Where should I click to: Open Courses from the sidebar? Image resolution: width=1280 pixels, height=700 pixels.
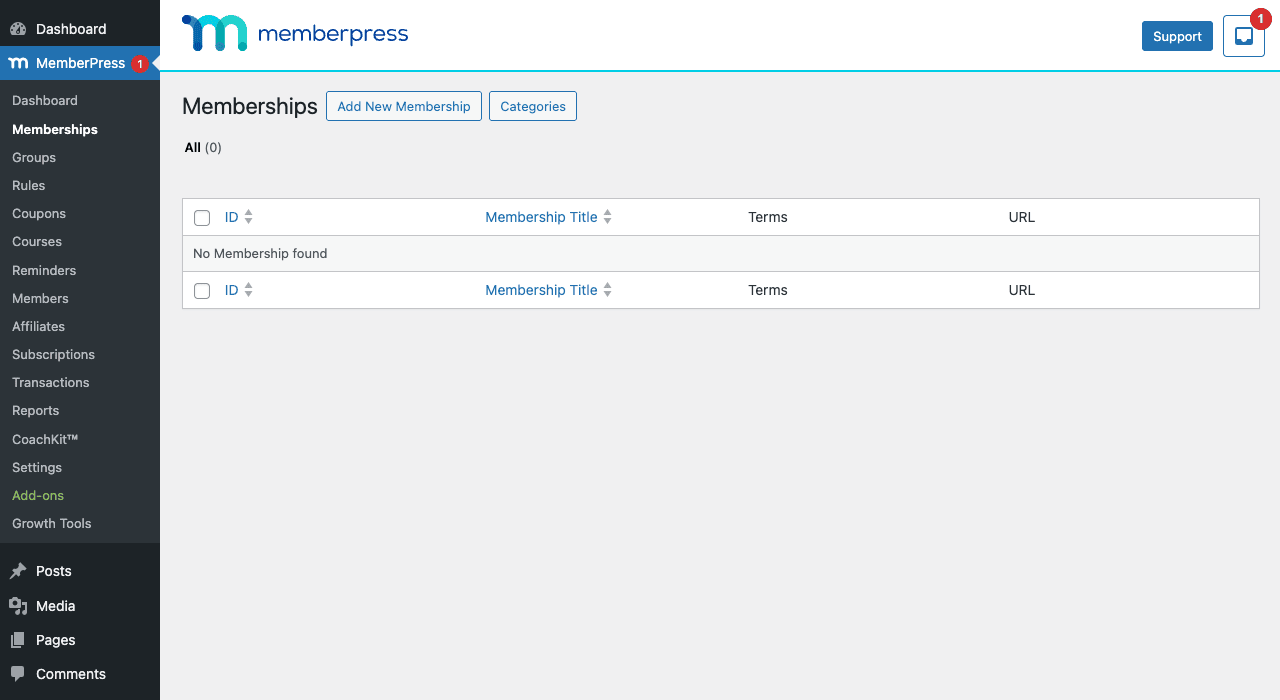[x=37, y=241]
